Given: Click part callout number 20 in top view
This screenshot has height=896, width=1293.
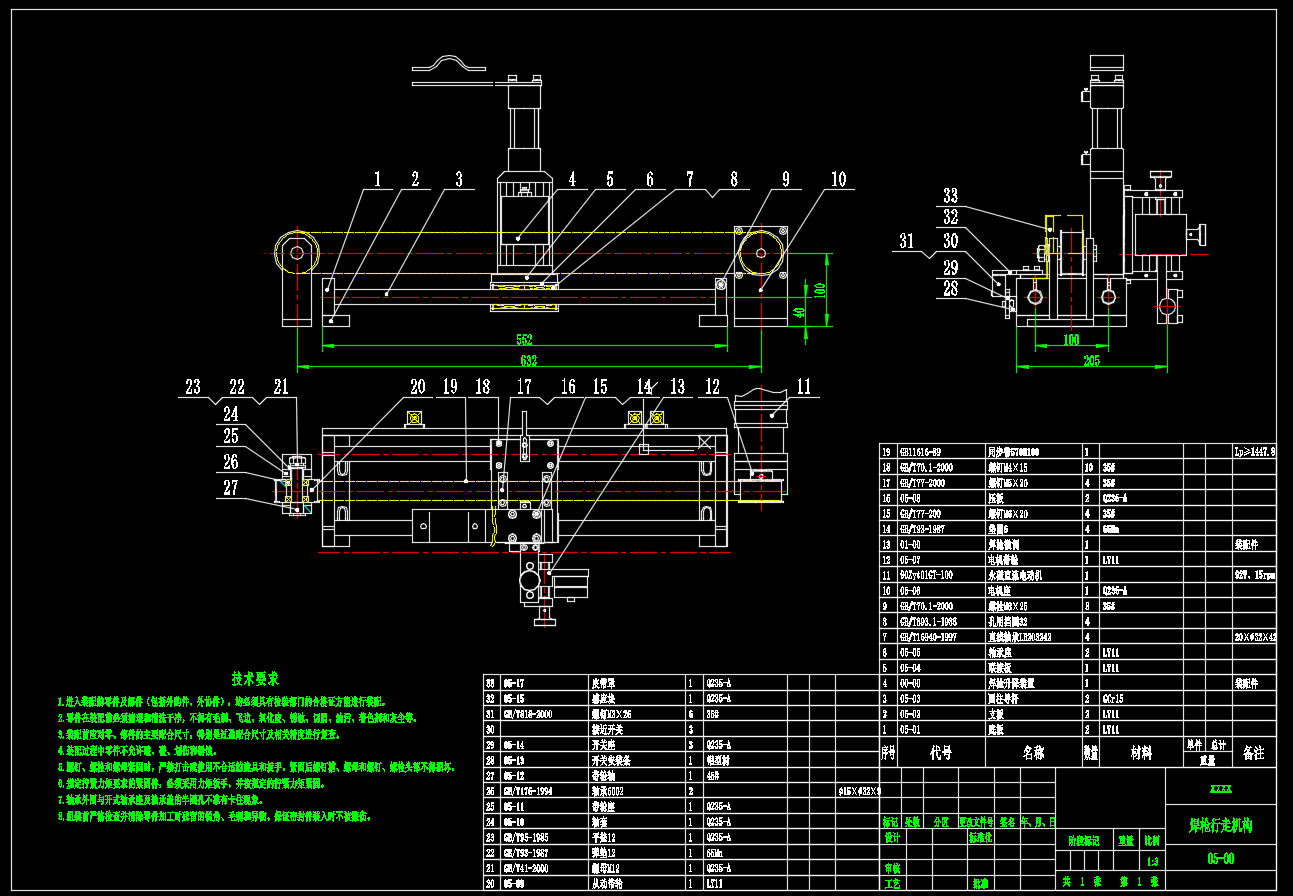Looking at the screenshot, I should pos(417,387).
